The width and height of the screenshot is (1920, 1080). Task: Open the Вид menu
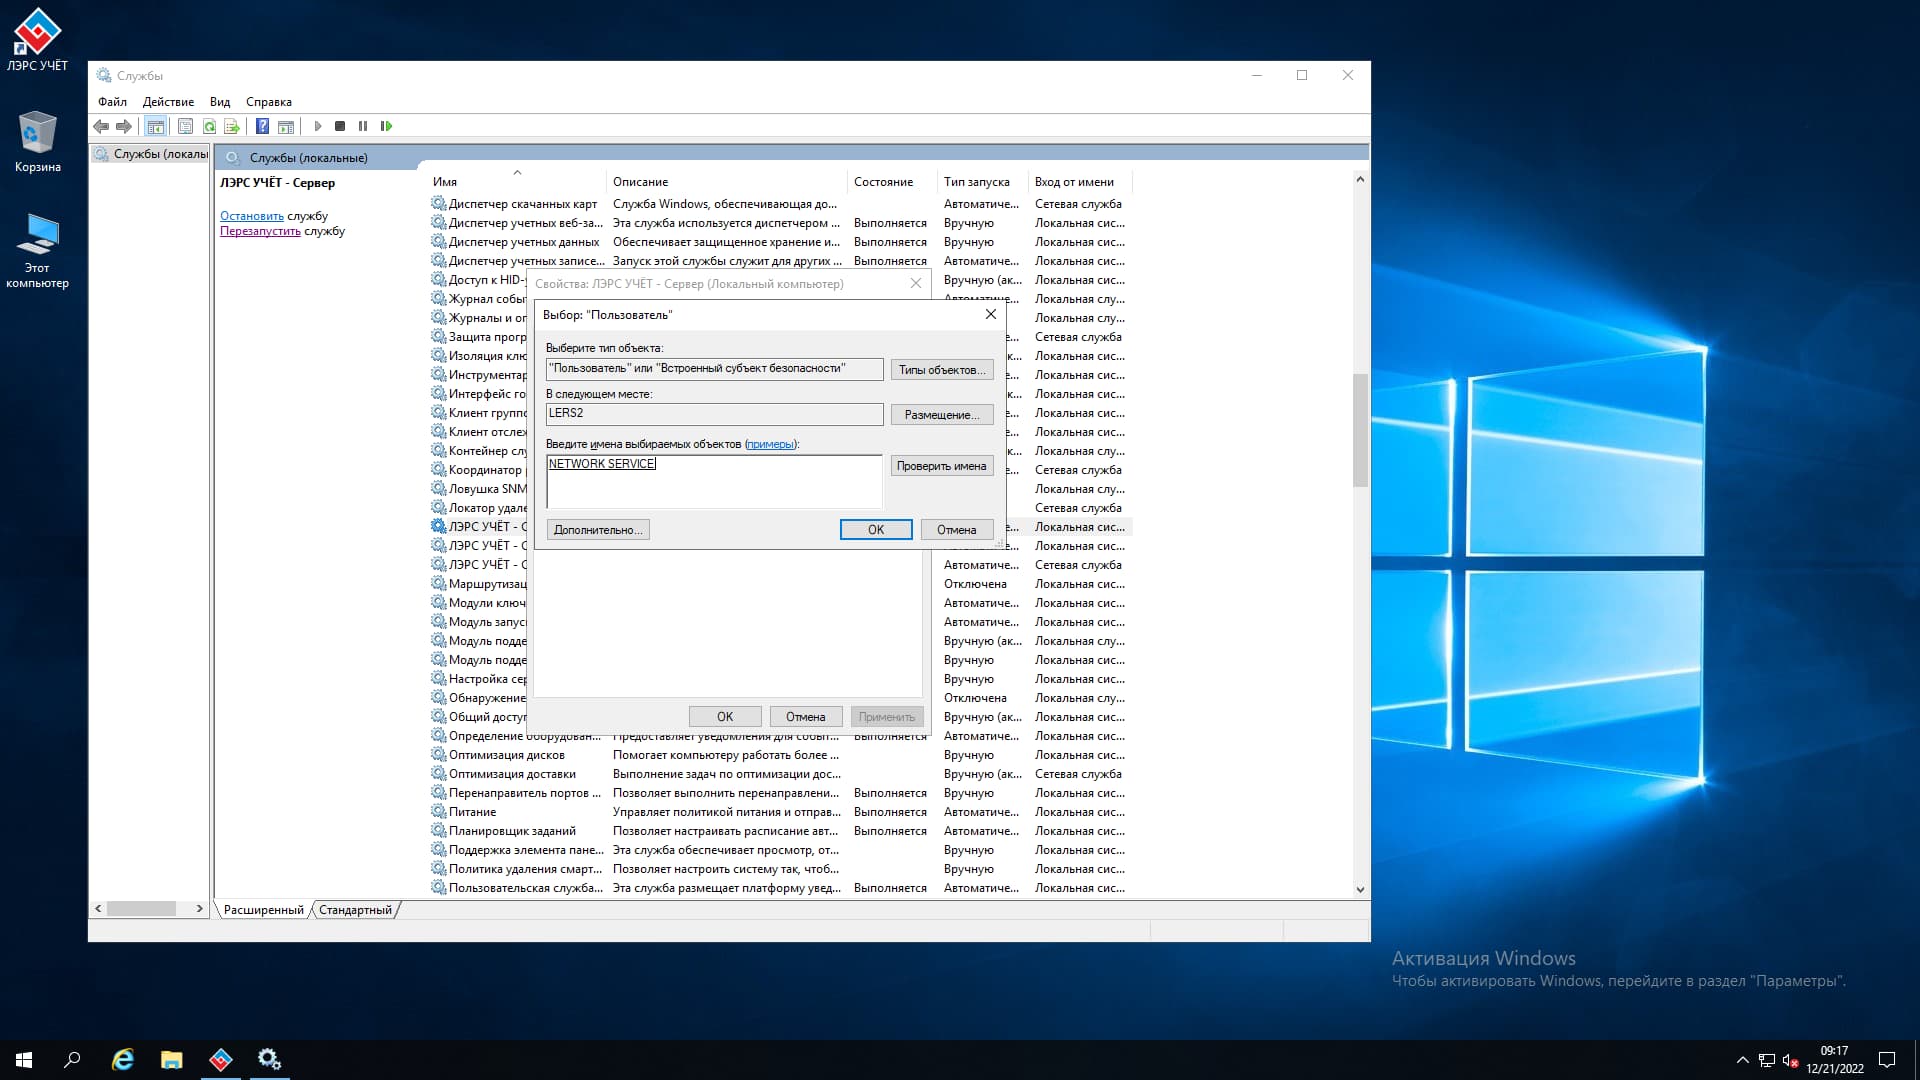pyautogui.click(x=220, y=102)
